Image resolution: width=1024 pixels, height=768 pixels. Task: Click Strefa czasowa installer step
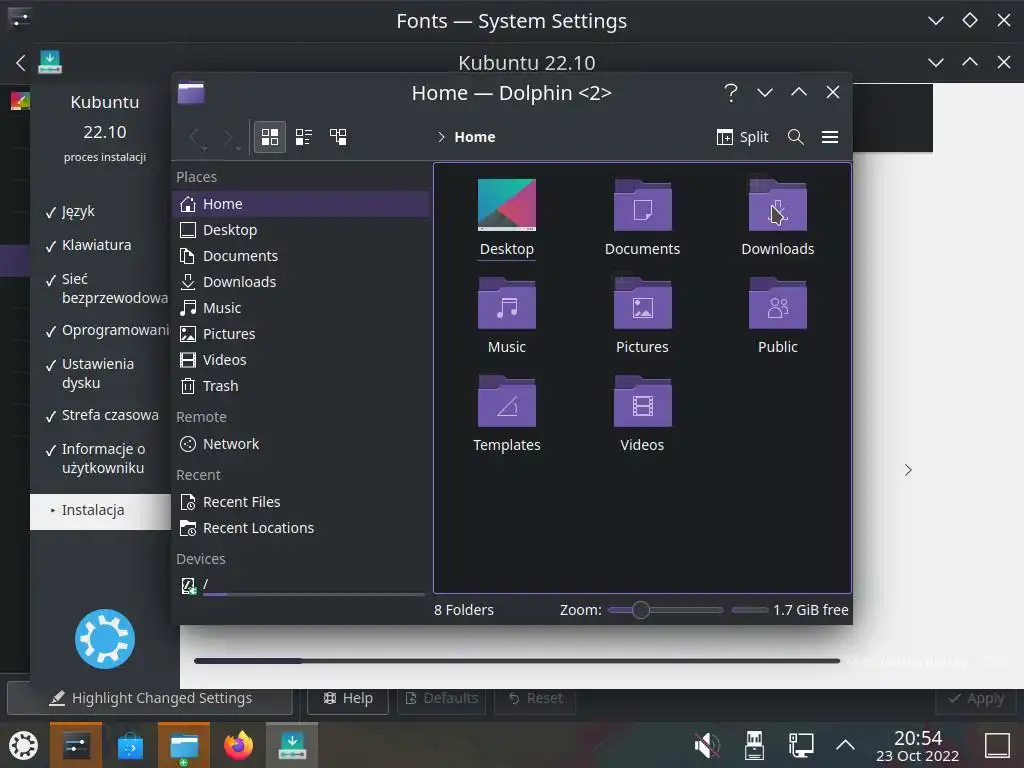(110, 415)
